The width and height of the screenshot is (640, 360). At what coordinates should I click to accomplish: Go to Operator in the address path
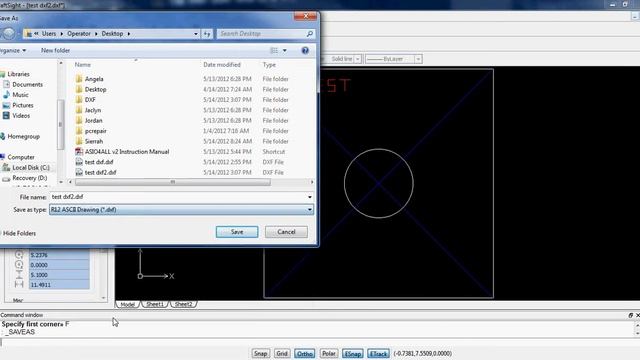[79, 33]
